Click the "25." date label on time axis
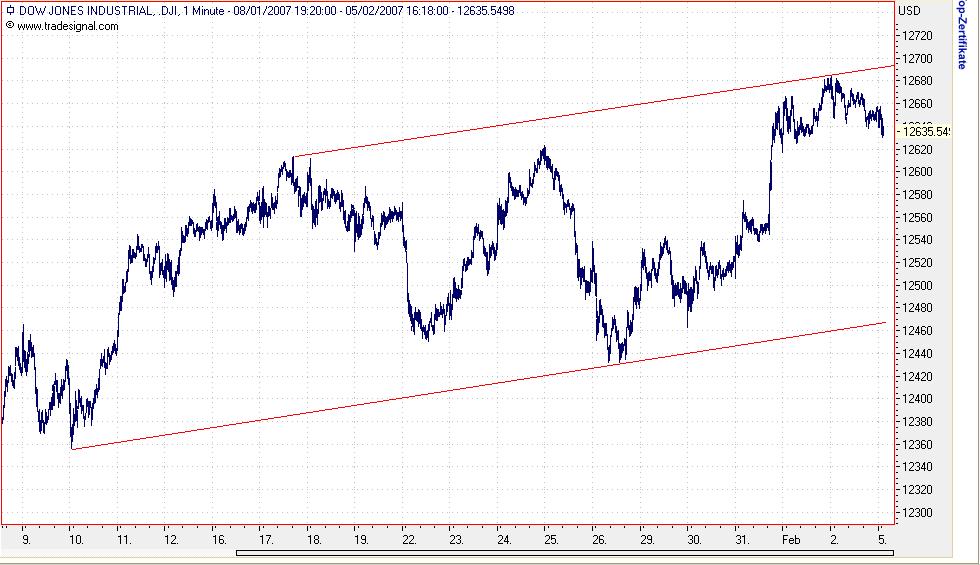980x565 pixels. coord(551,539)
